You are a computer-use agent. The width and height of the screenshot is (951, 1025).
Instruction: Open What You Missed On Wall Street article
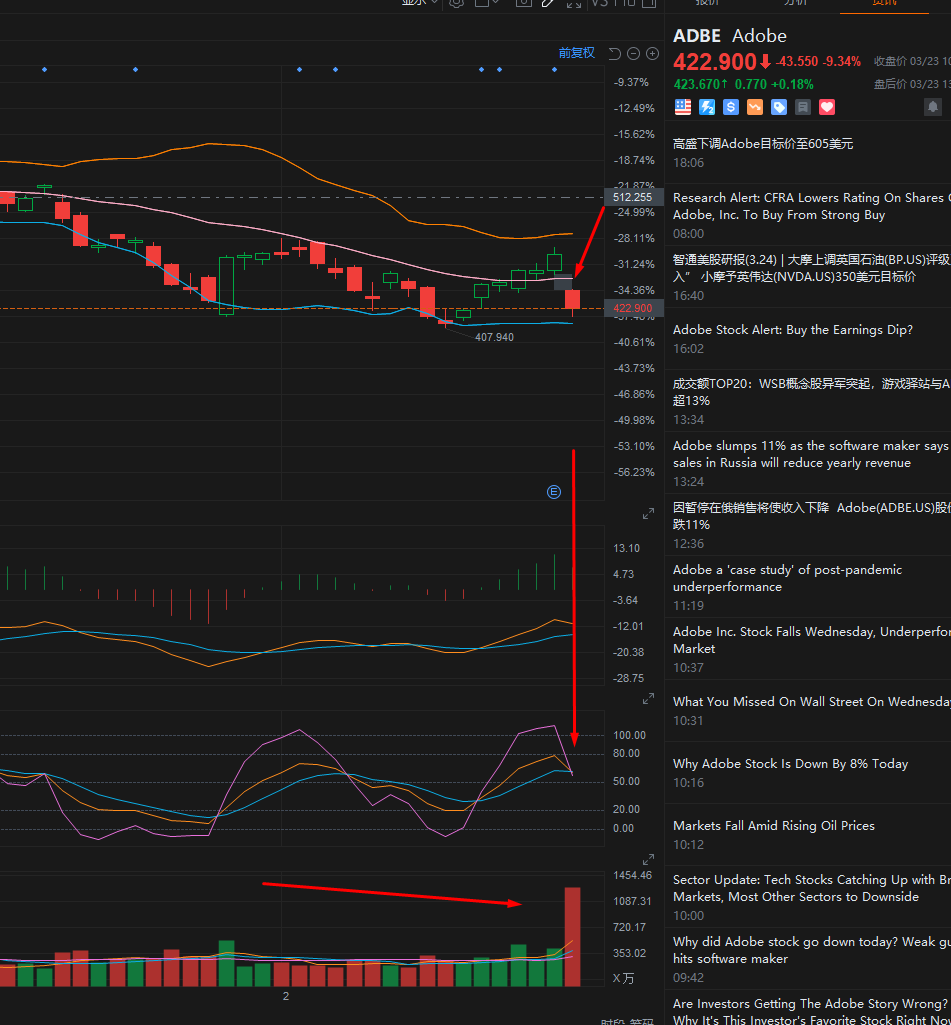tap(808, 711)
